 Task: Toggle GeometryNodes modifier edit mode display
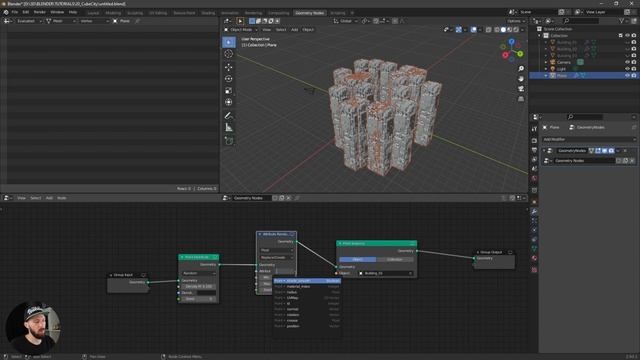coord(598,151)
